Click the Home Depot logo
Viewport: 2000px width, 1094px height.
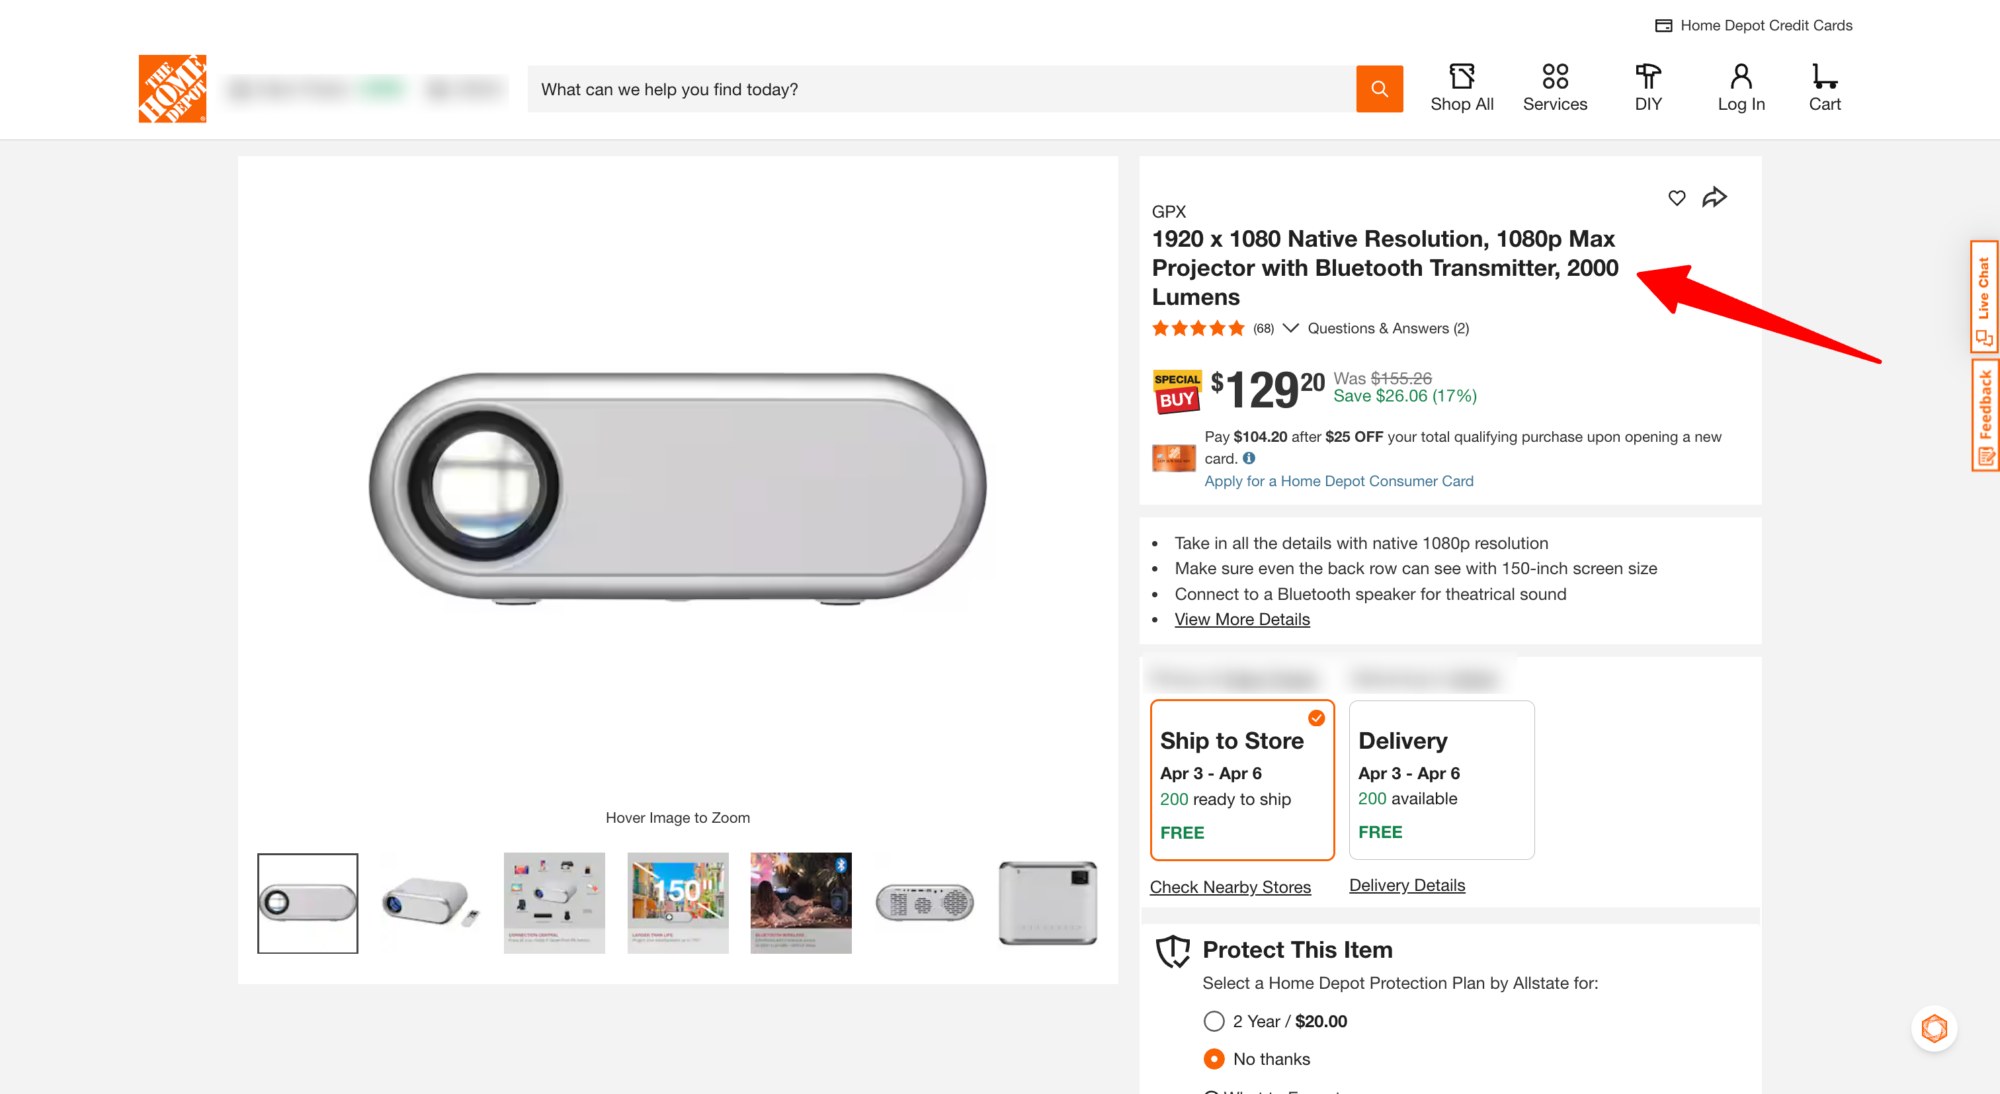172,89
